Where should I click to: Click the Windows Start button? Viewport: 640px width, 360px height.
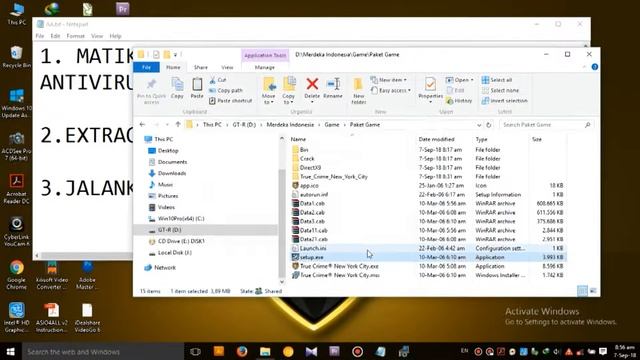coord(11,351)
